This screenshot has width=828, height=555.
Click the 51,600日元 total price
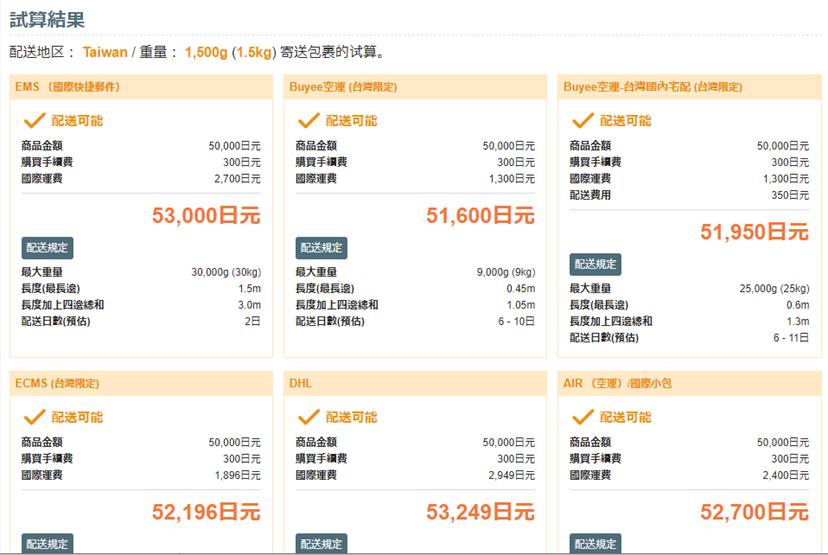tap(480, 215)
